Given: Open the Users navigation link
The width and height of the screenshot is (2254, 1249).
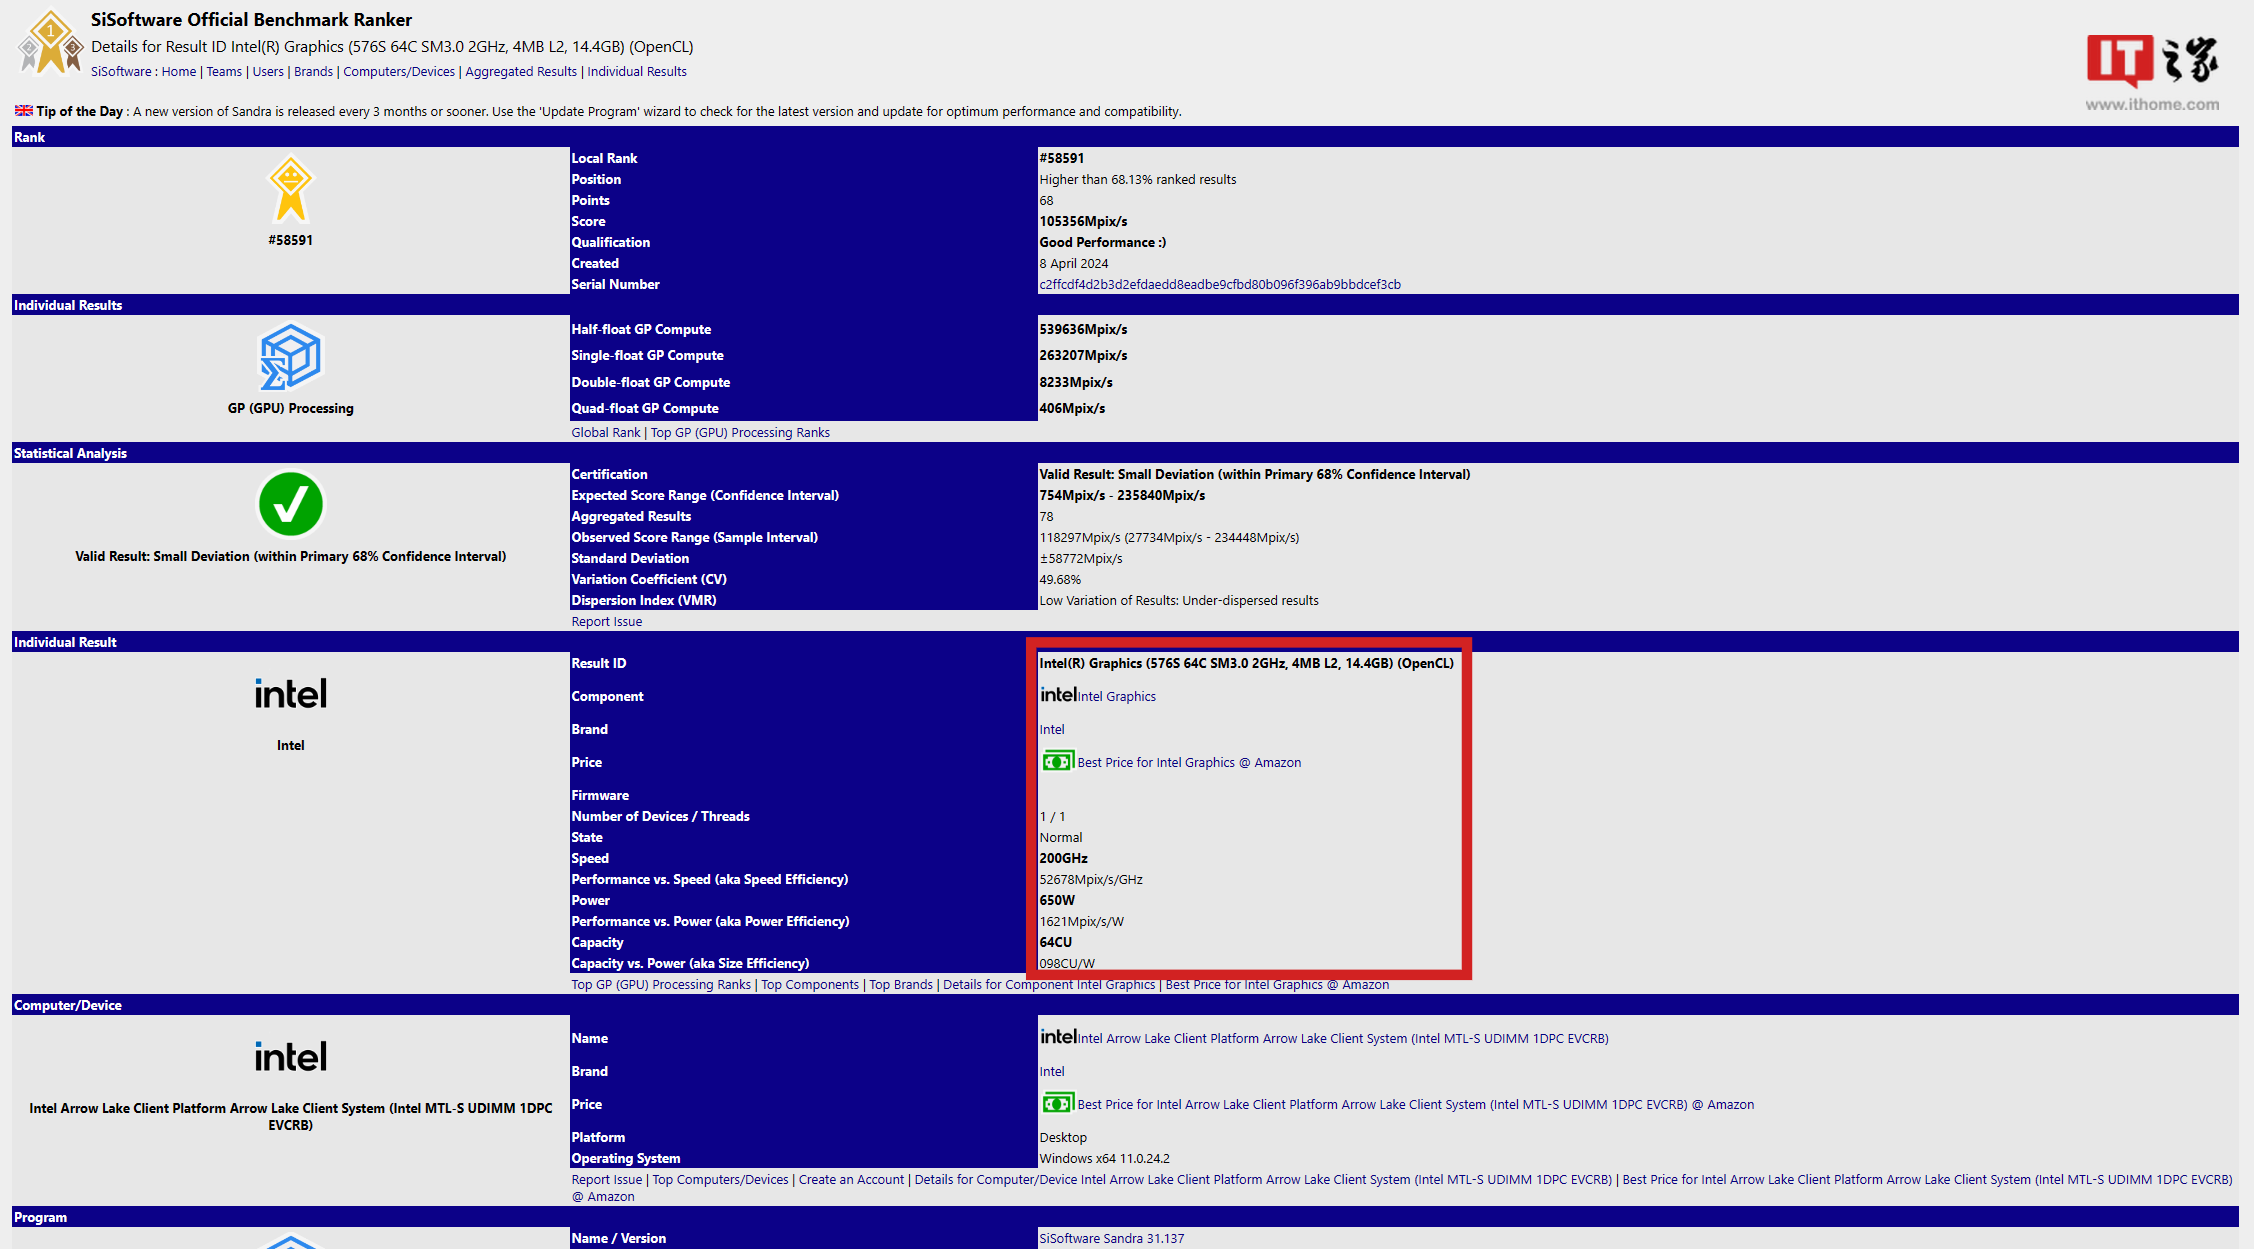Looking at the screenshot, I should pos(268,72).
